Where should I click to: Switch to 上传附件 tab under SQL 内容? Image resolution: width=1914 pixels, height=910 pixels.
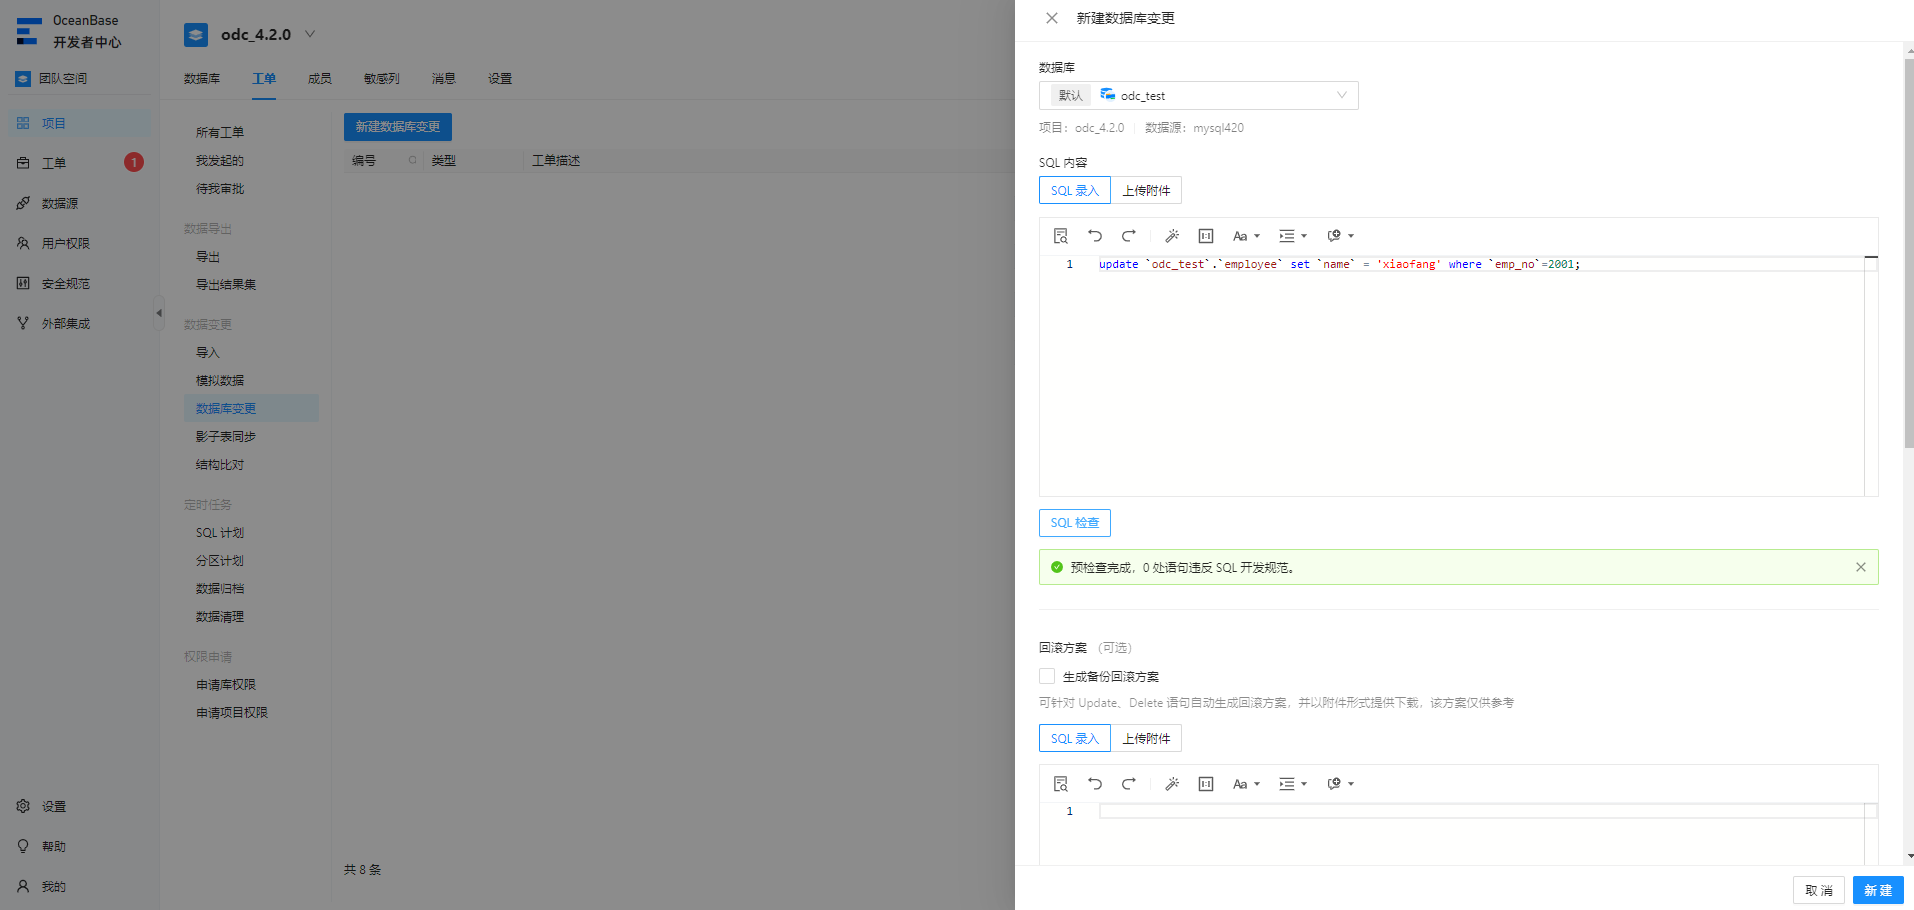(1146, 190)
